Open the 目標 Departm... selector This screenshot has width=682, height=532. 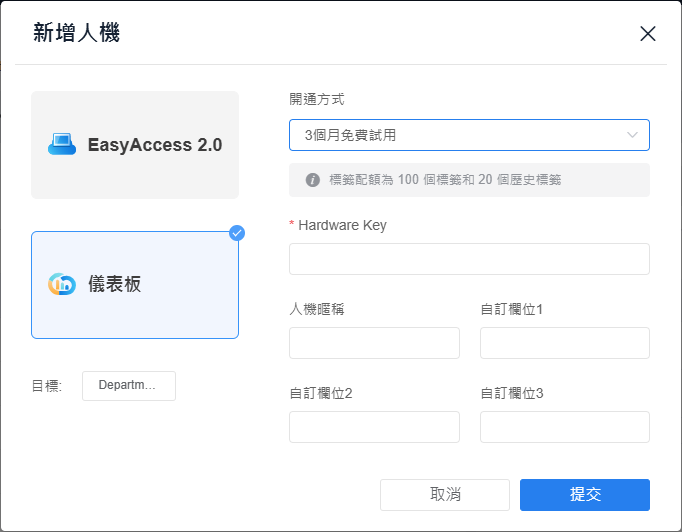129,386
